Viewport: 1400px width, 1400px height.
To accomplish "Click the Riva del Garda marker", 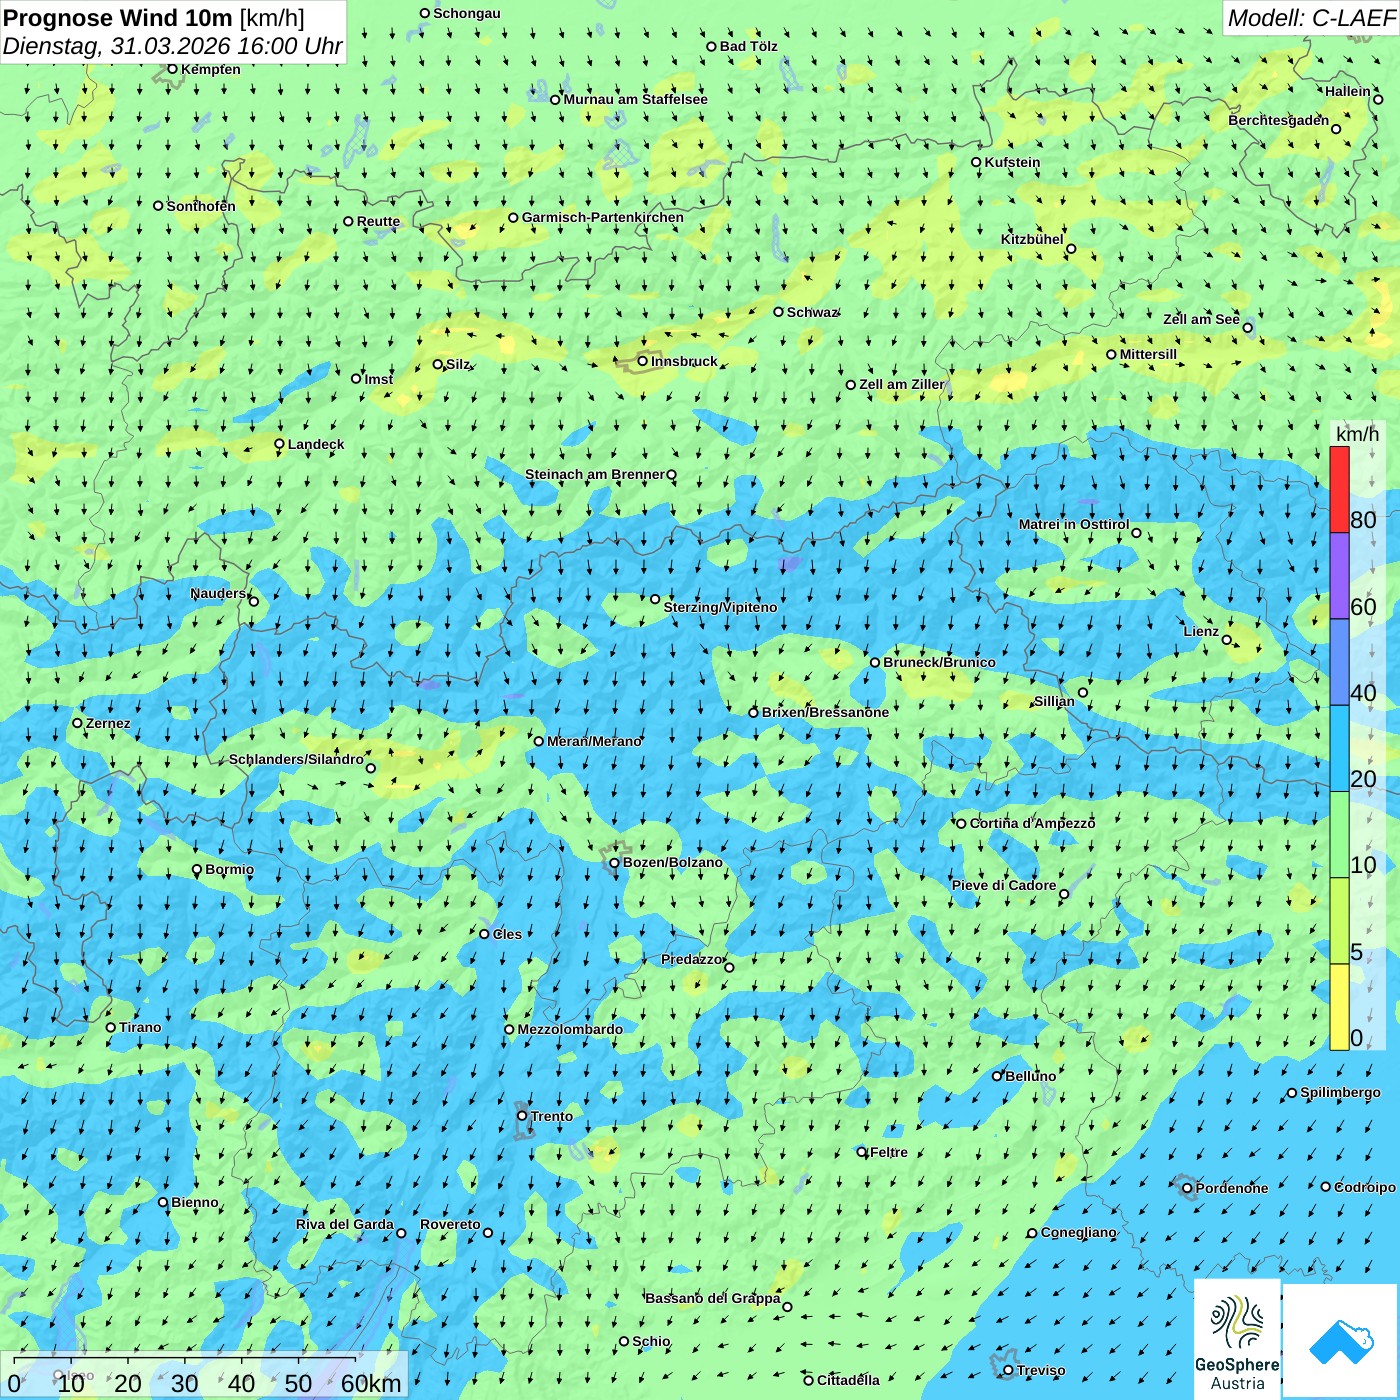I will pyautogui.click(x=401, y=1233).
